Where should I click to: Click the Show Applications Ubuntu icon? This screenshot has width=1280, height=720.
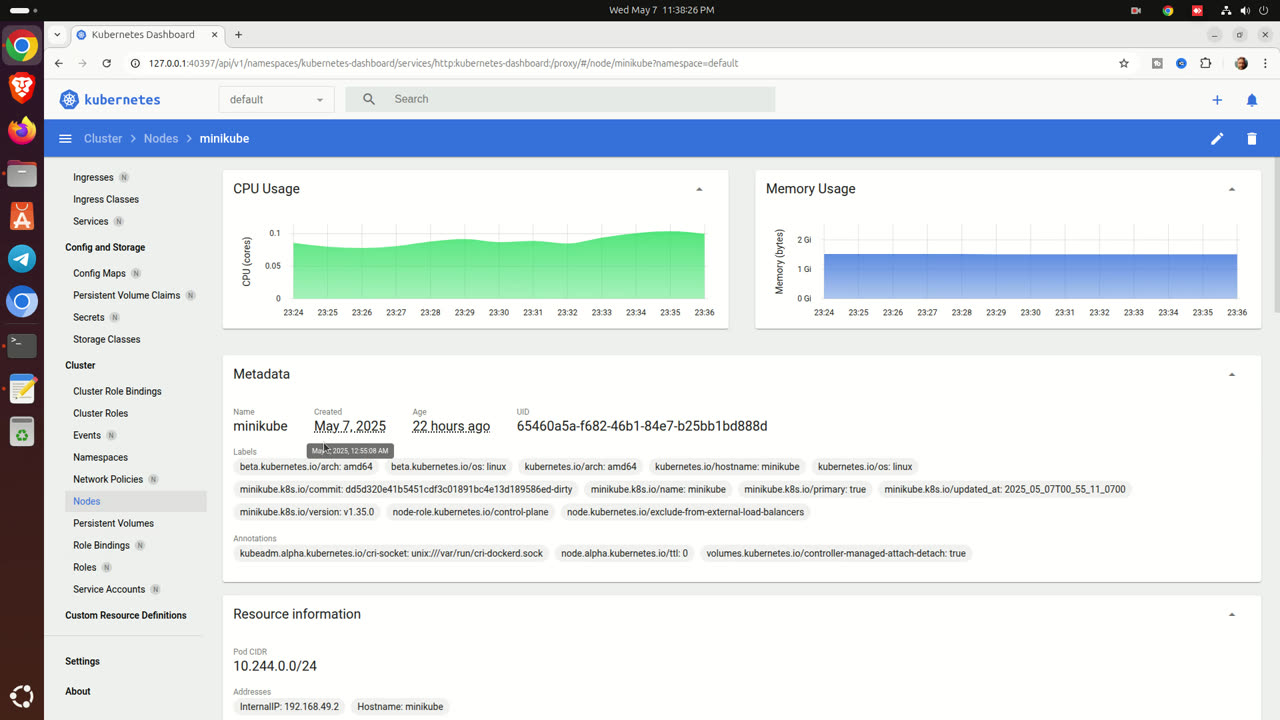click(22, 696)
